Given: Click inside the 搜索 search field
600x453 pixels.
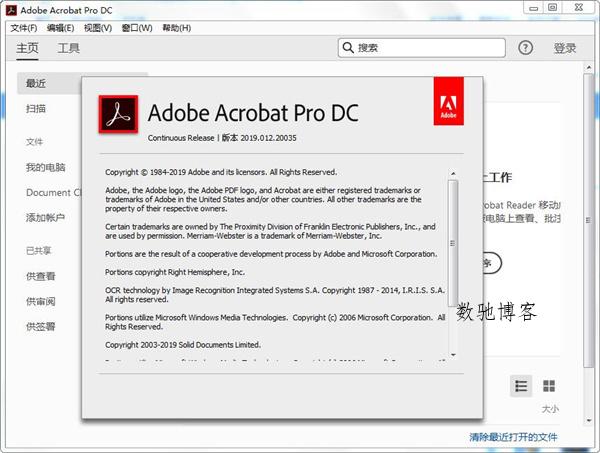Looking at the screenshot, I should click(x=422, y=48).
